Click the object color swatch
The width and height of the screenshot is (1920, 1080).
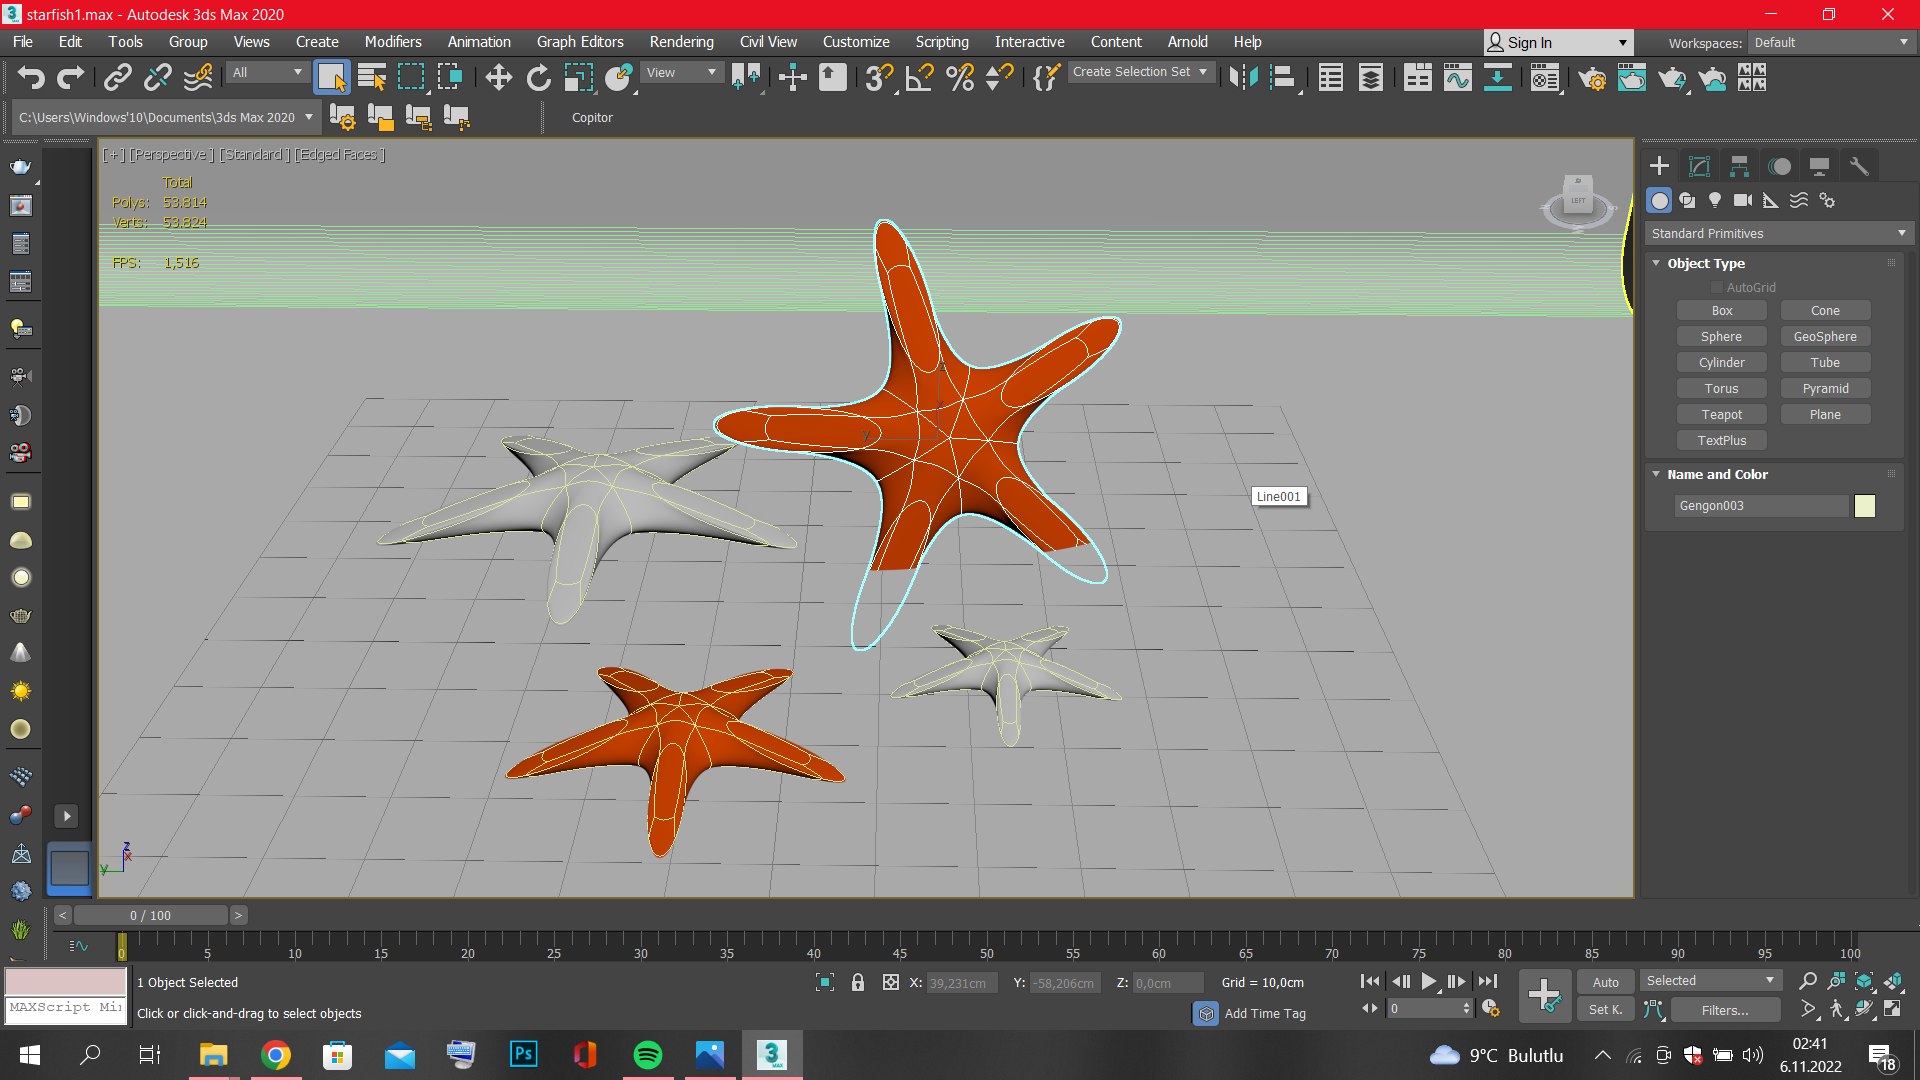(1865, 506)
